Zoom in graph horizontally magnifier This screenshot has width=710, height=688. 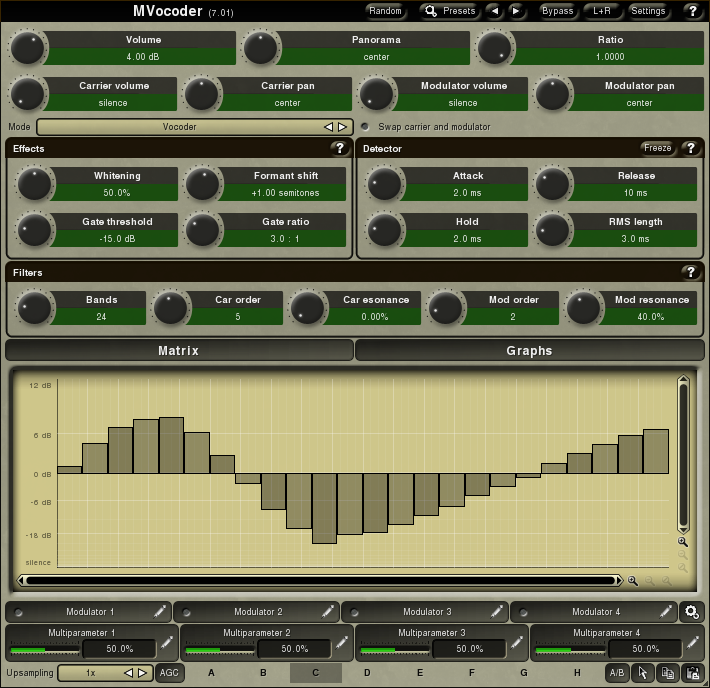(633, 581)
